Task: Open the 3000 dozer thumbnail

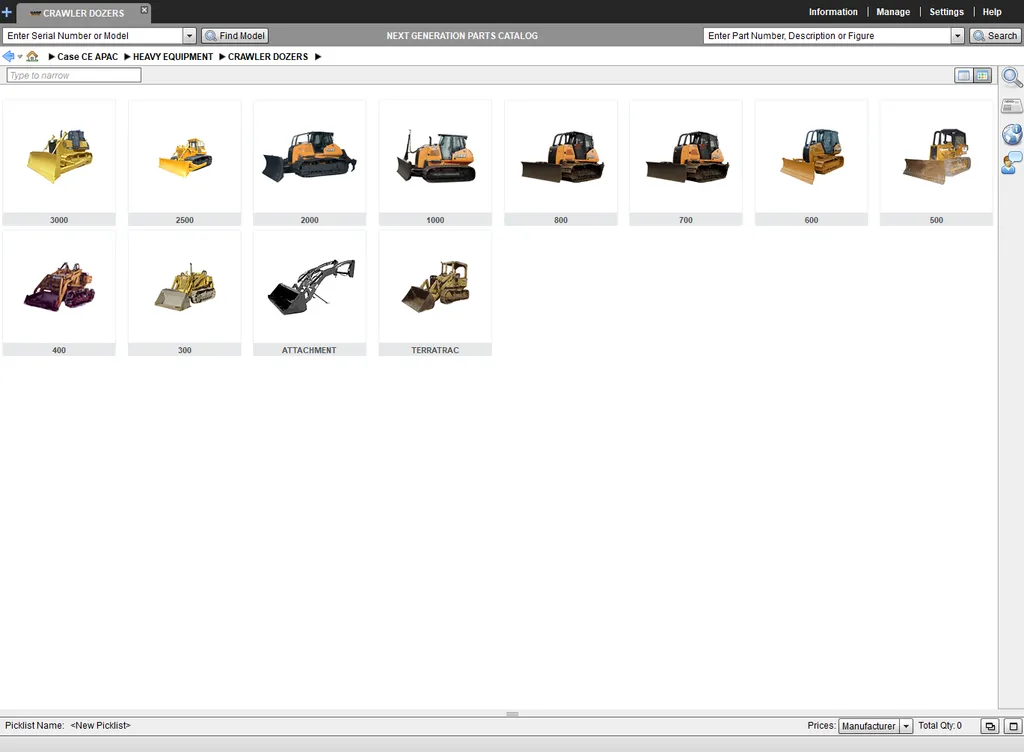Action: (59, 163)
